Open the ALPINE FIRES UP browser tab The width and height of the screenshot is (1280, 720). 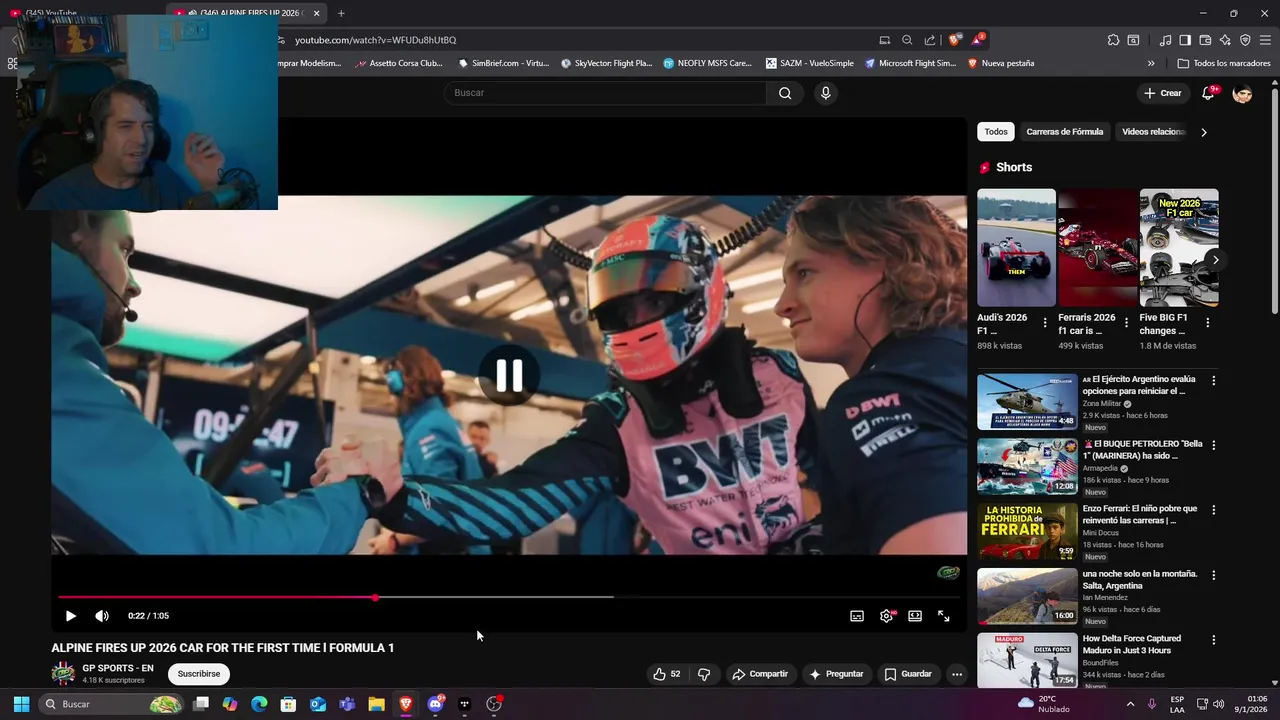246,13
